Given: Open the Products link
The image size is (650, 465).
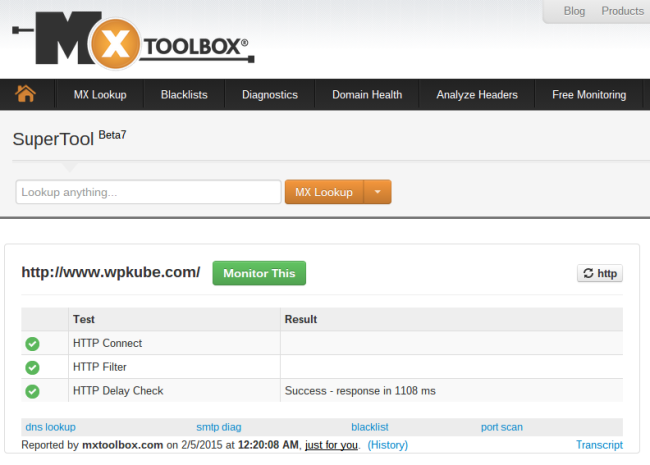Looking at the screenshot, I should click(x=623, y=11).
